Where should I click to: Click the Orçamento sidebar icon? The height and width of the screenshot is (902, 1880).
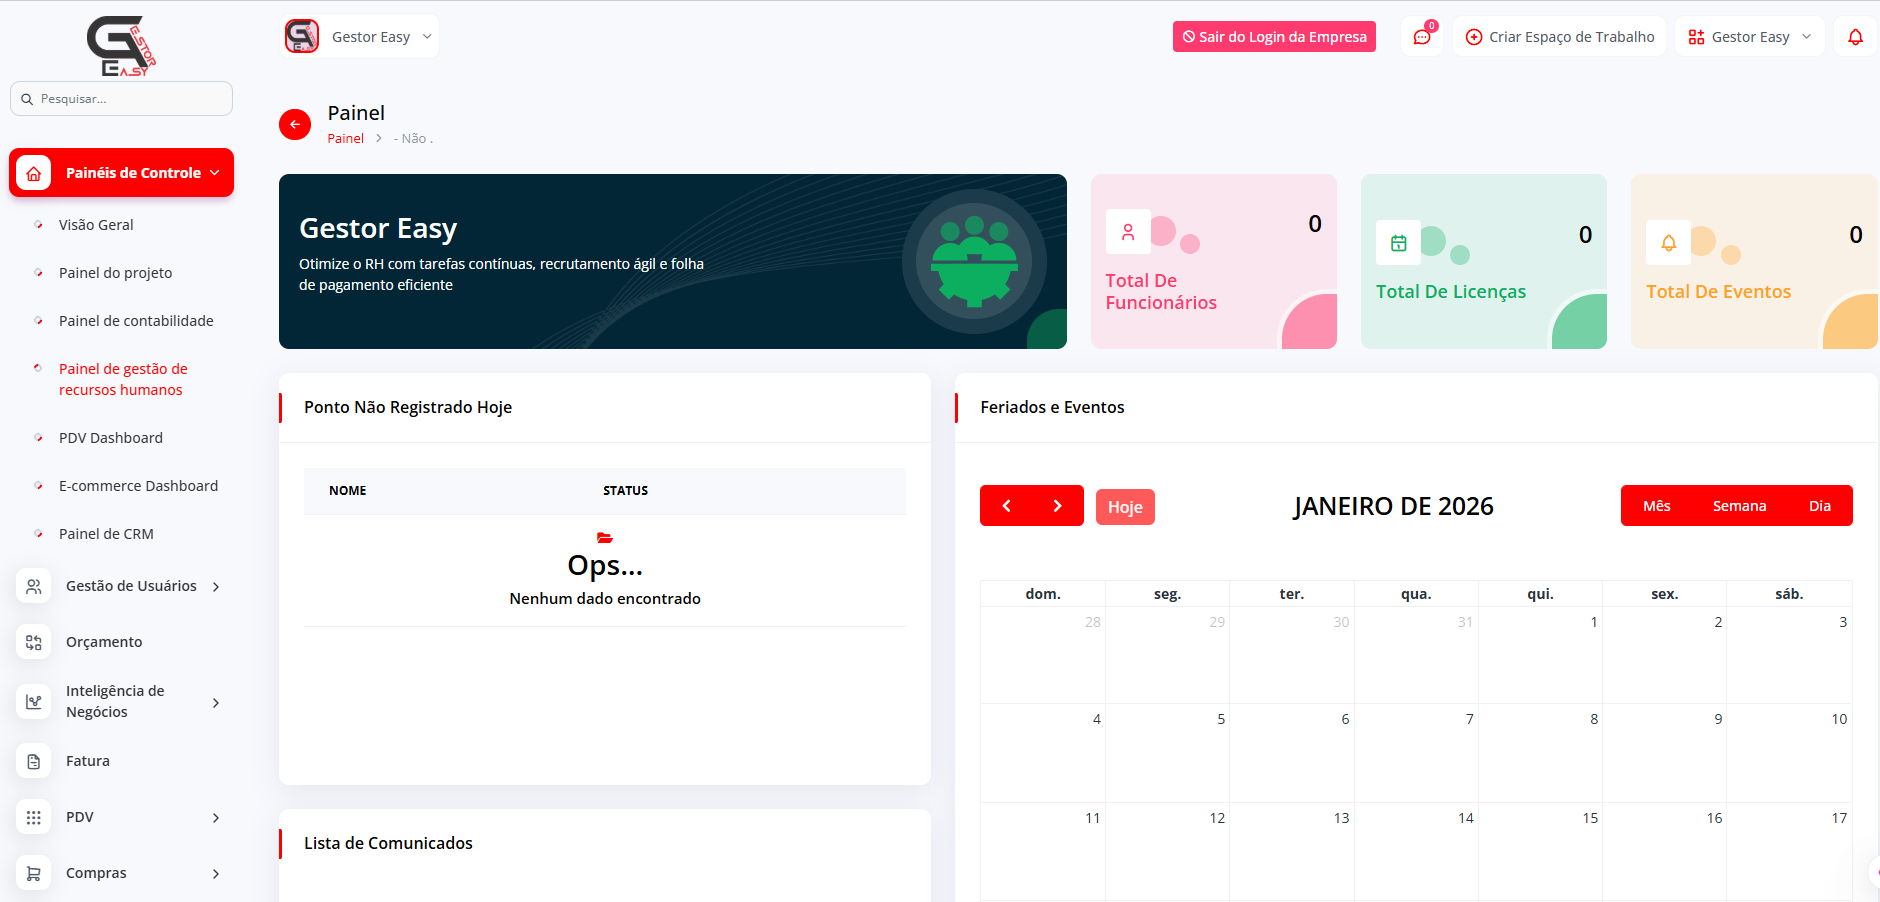click(x=34, y=642)
